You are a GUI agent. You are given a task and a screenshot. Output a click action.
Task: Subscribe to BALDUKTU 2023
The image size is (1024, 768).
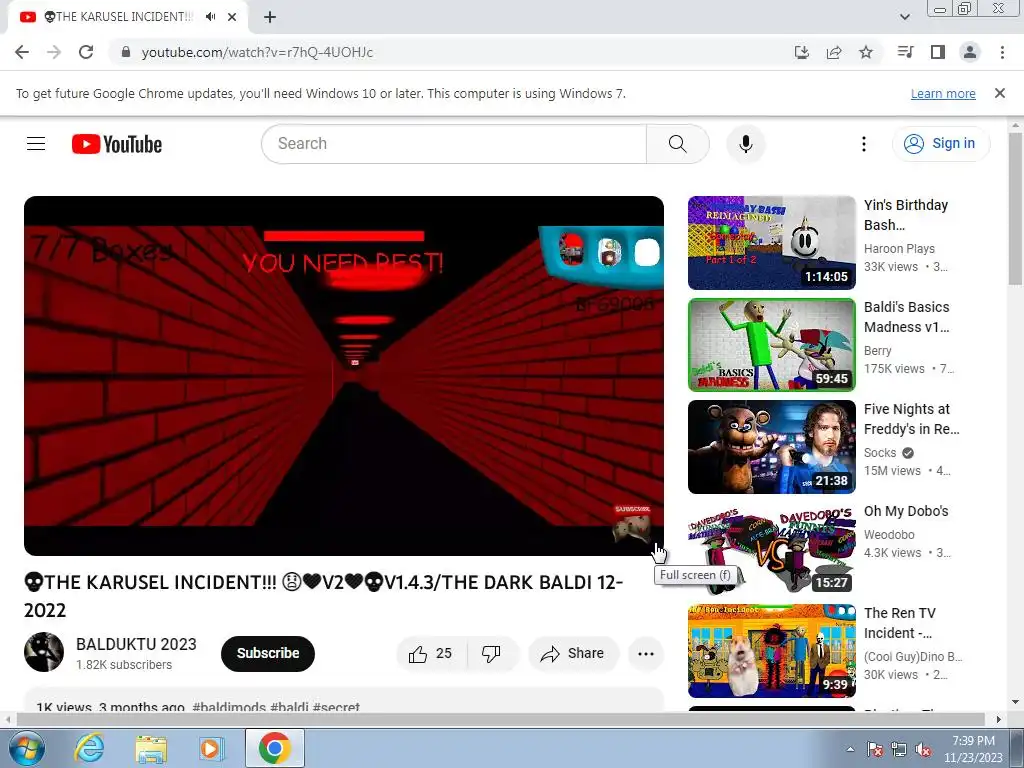click(268, 653)
